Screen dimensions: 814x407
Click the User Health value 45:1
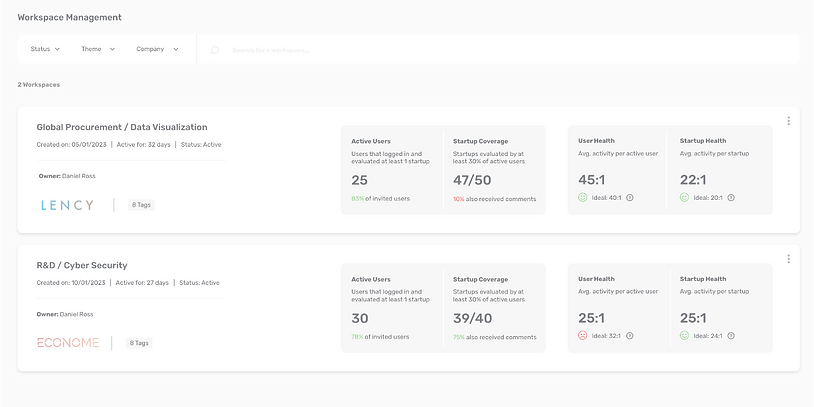(x=592, y=180)
